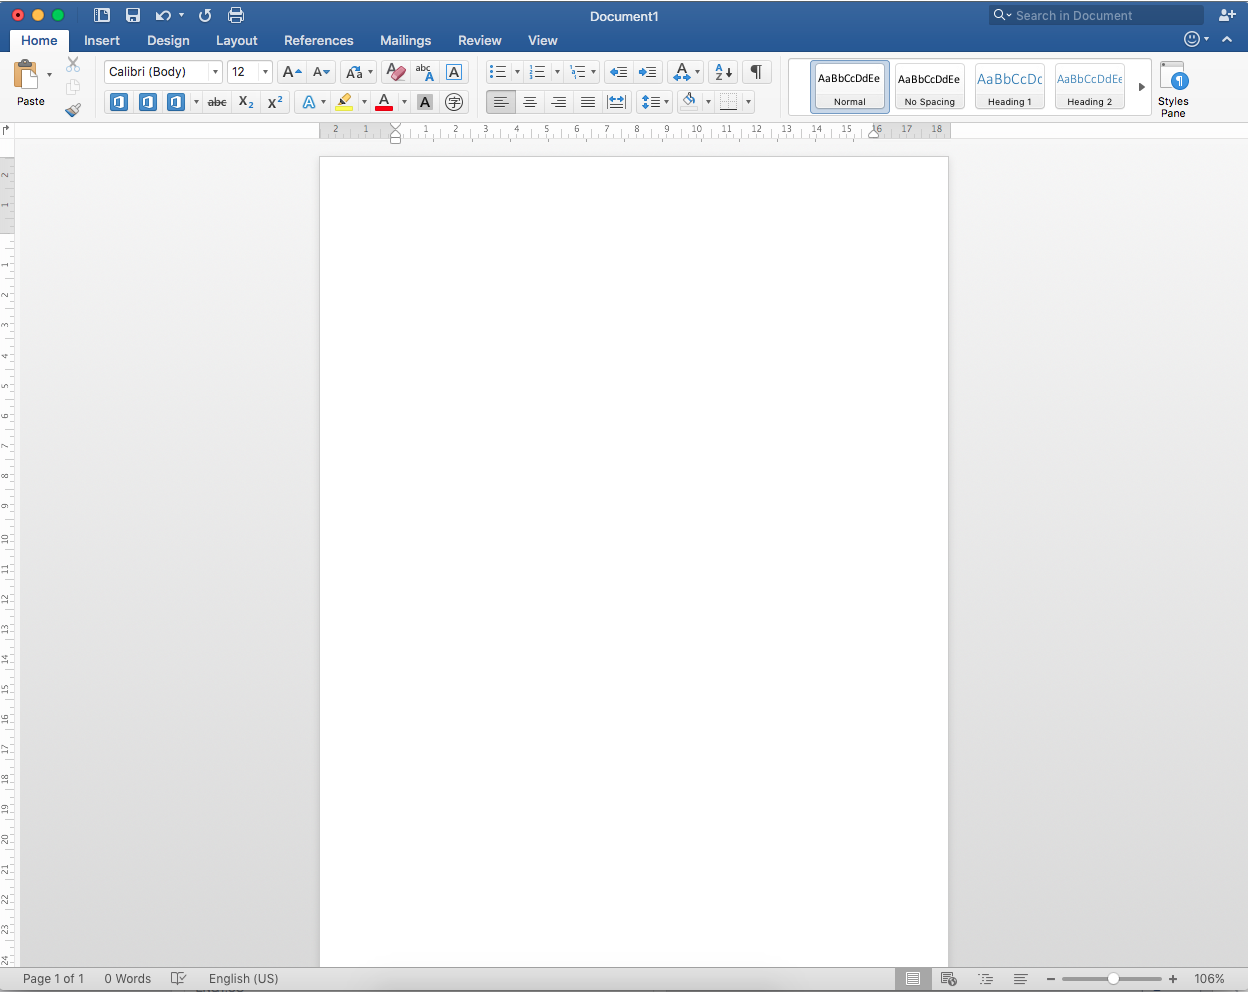
Task: Switch to the Layout tab
Action: click(237, 41)
